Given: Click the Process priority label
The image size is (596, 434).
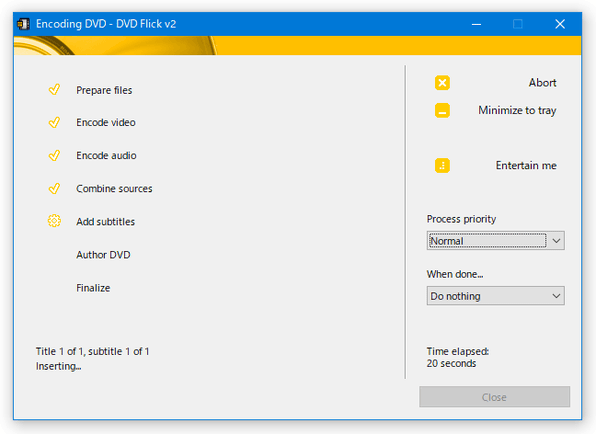Looking at the screenshot, I should point(461,219).
